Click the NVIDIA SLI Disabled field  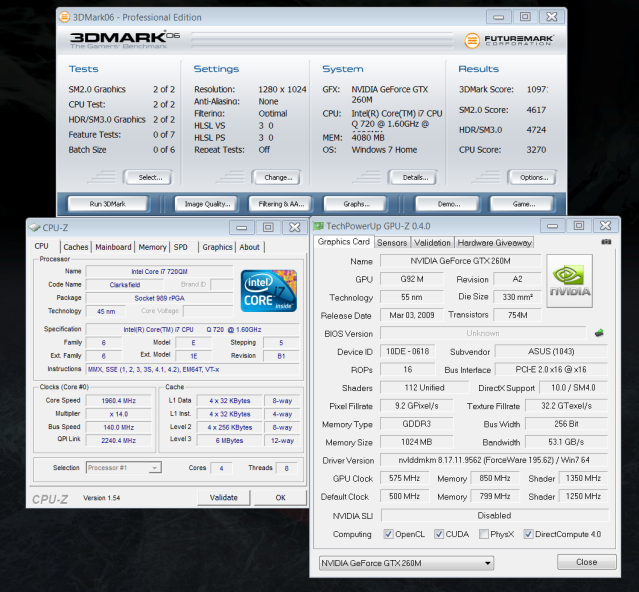[x=494, y=515]
